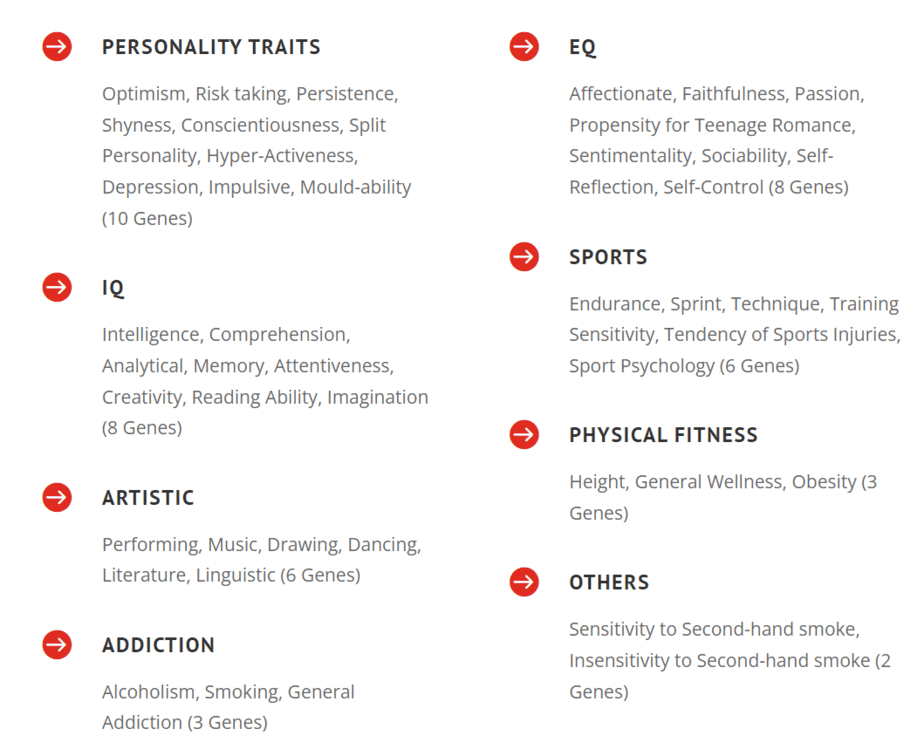Click the red arrow beside Personality Traits
The width and height of the screenshot is (924, 756).
coord(57,47)
